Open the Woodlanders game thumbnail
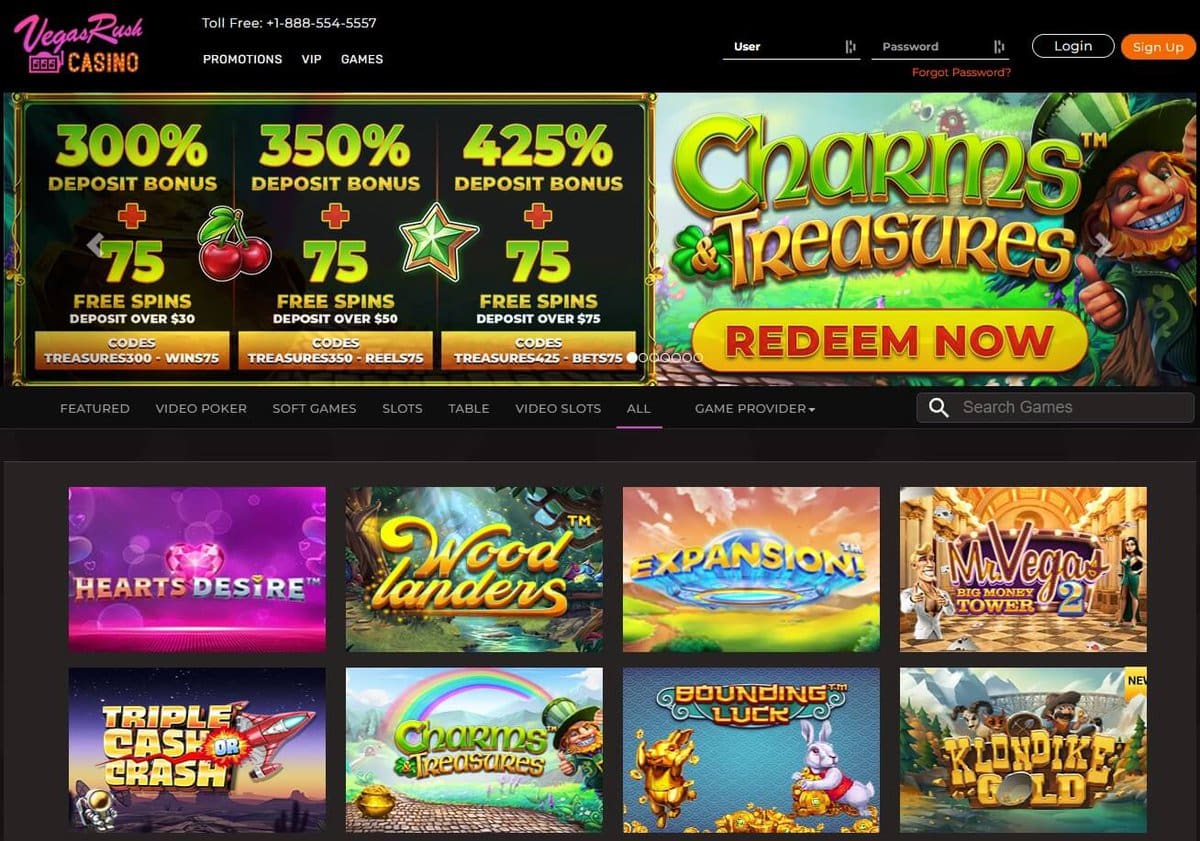 click(x=474, y=569)
